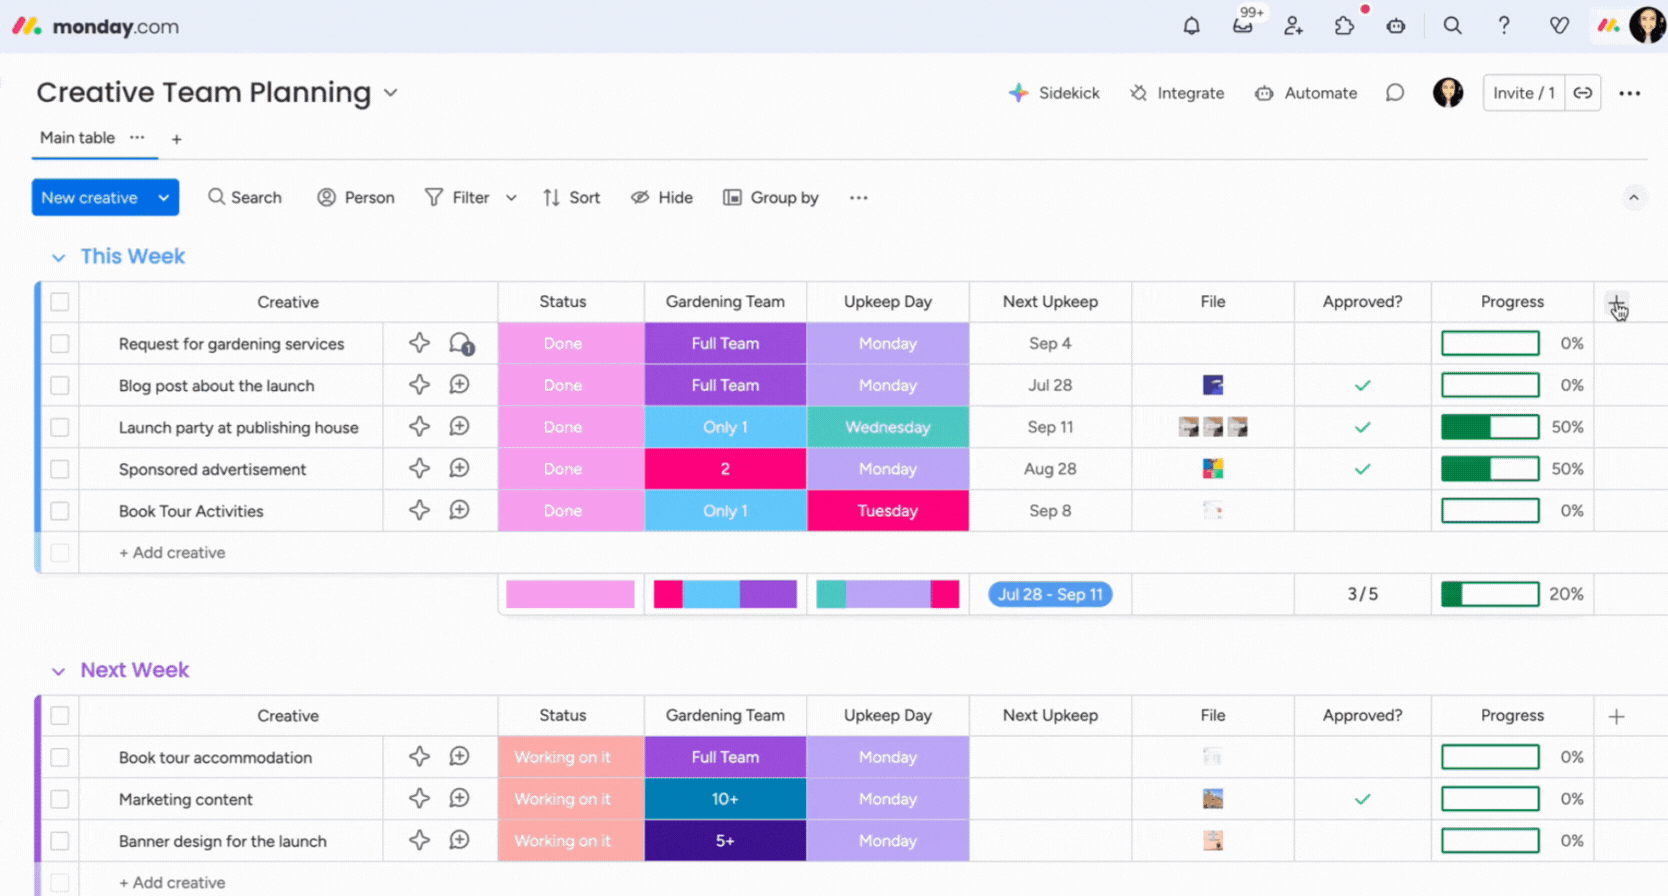Click the Automate button
This screenshot has width=1668, height=896.
(x=1306, y=93)
